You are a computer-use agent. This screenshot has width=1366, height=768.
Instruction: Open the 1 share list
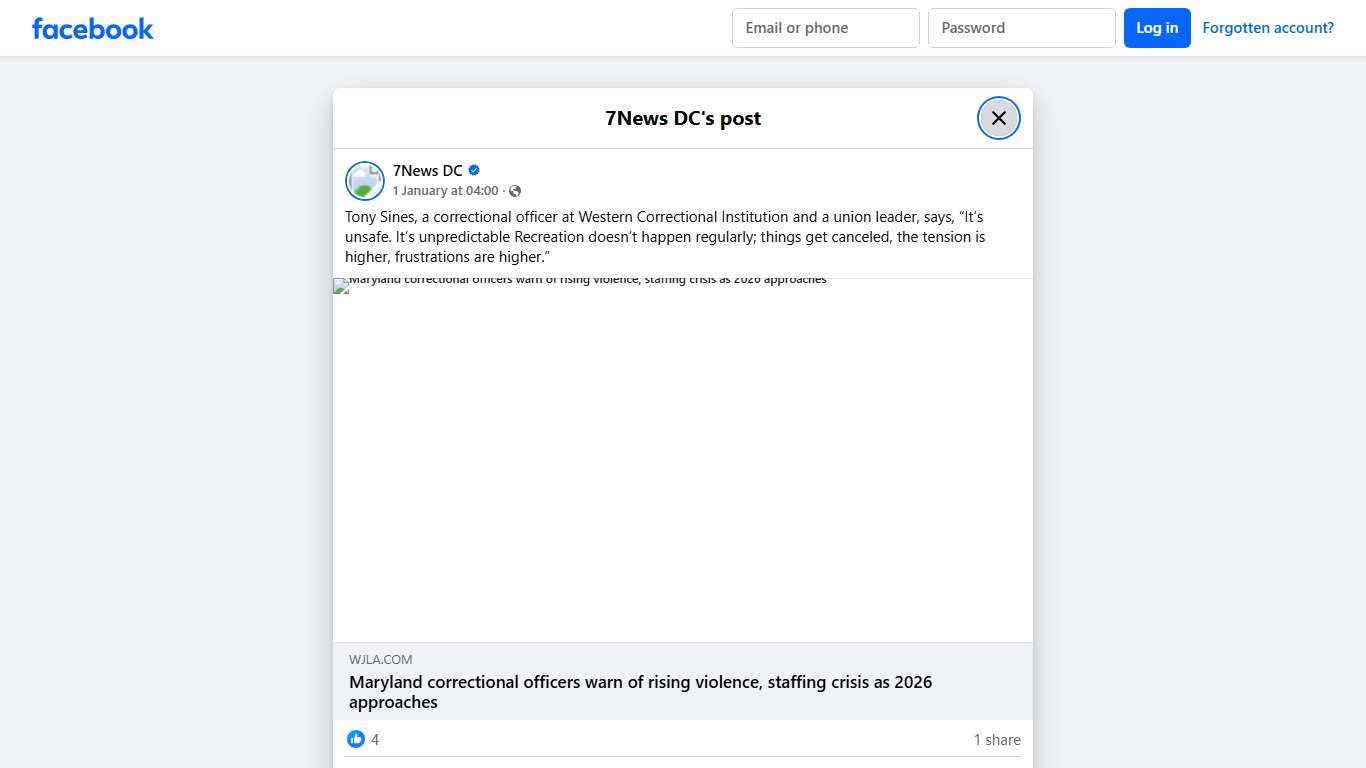(x=996, y=740)
